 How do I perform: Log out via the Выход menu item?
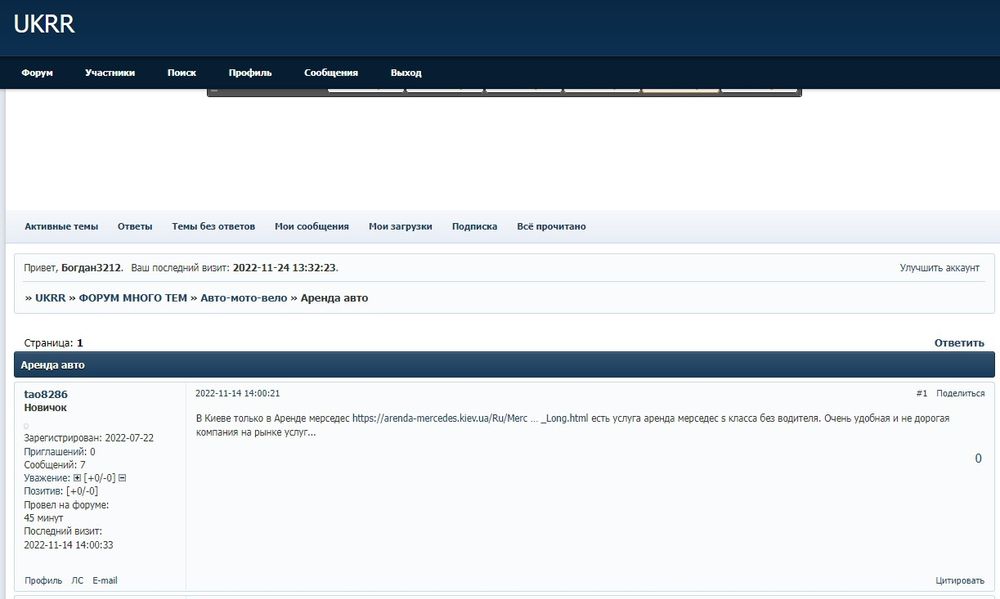click(x=406, y=73)
